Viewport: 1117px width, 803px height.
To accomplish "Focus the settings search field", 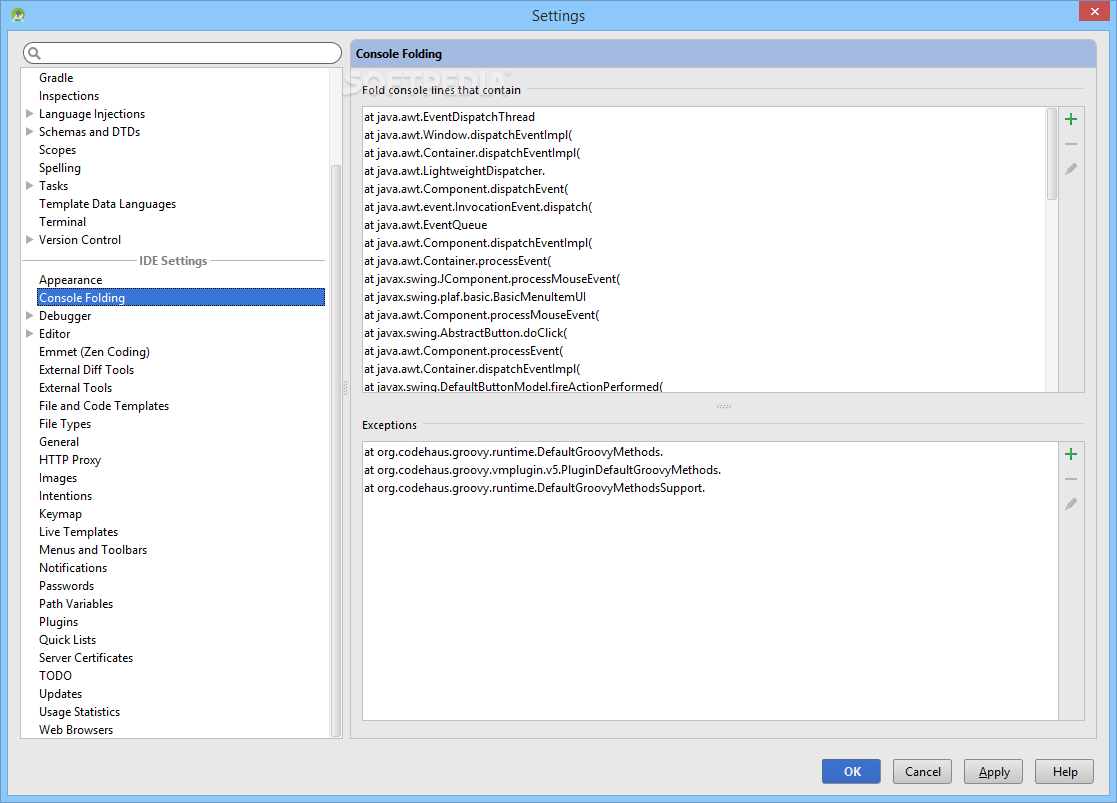I will point(182,53).
